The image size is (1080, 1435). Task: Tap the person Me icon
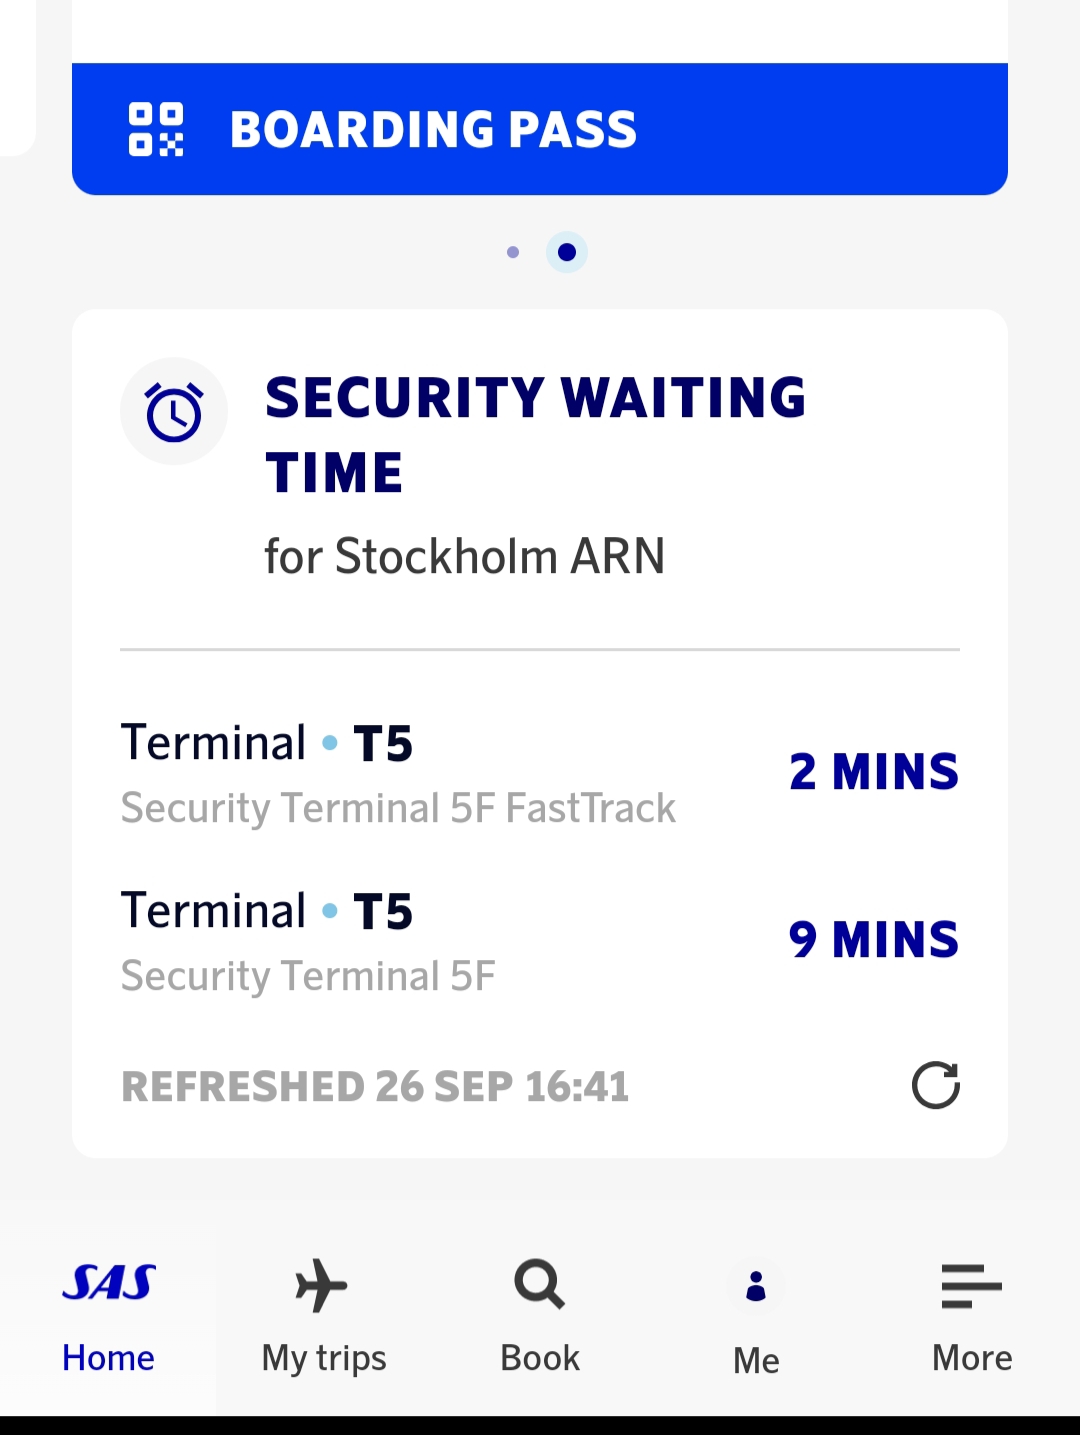756,1287
